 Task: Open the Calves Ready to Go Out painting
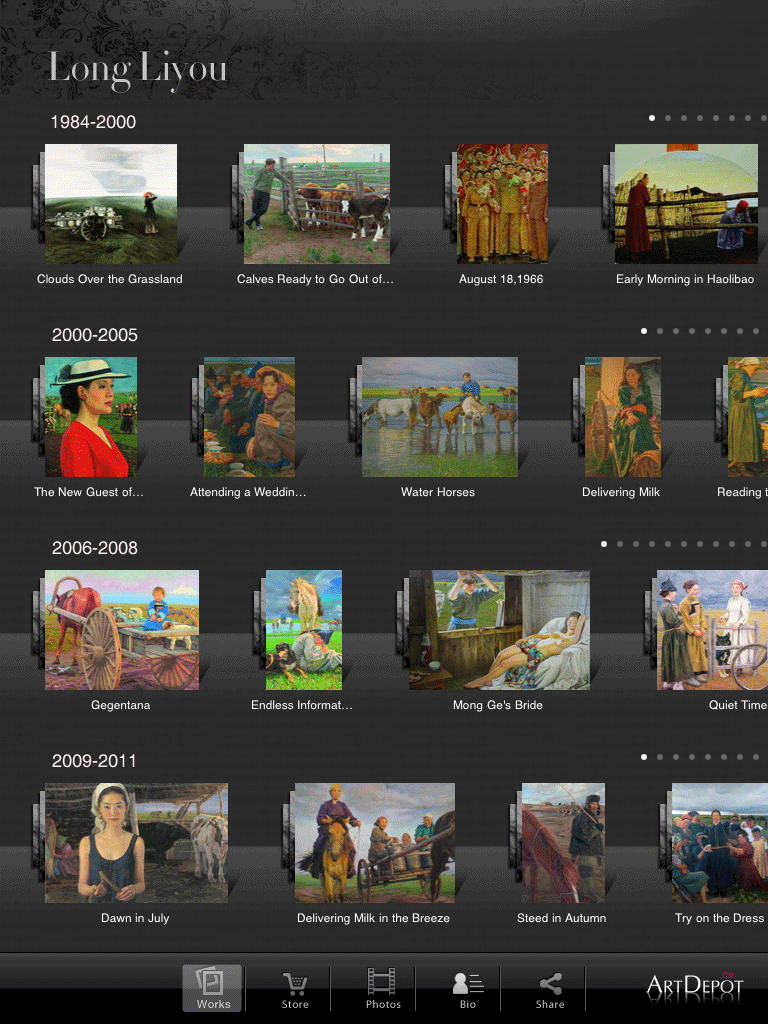click(317, 204)
